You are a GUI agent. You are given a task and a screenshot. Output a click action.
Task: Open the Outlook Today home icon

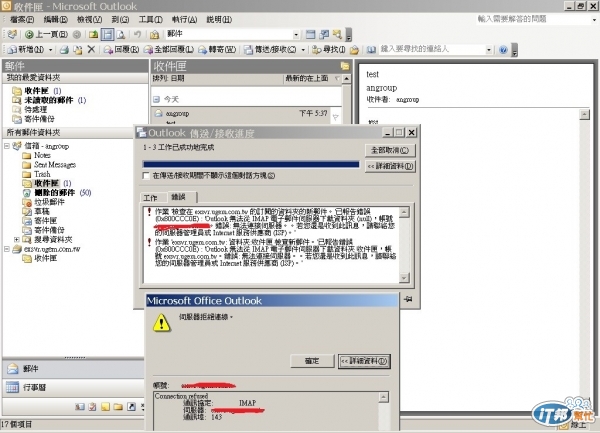154,35
